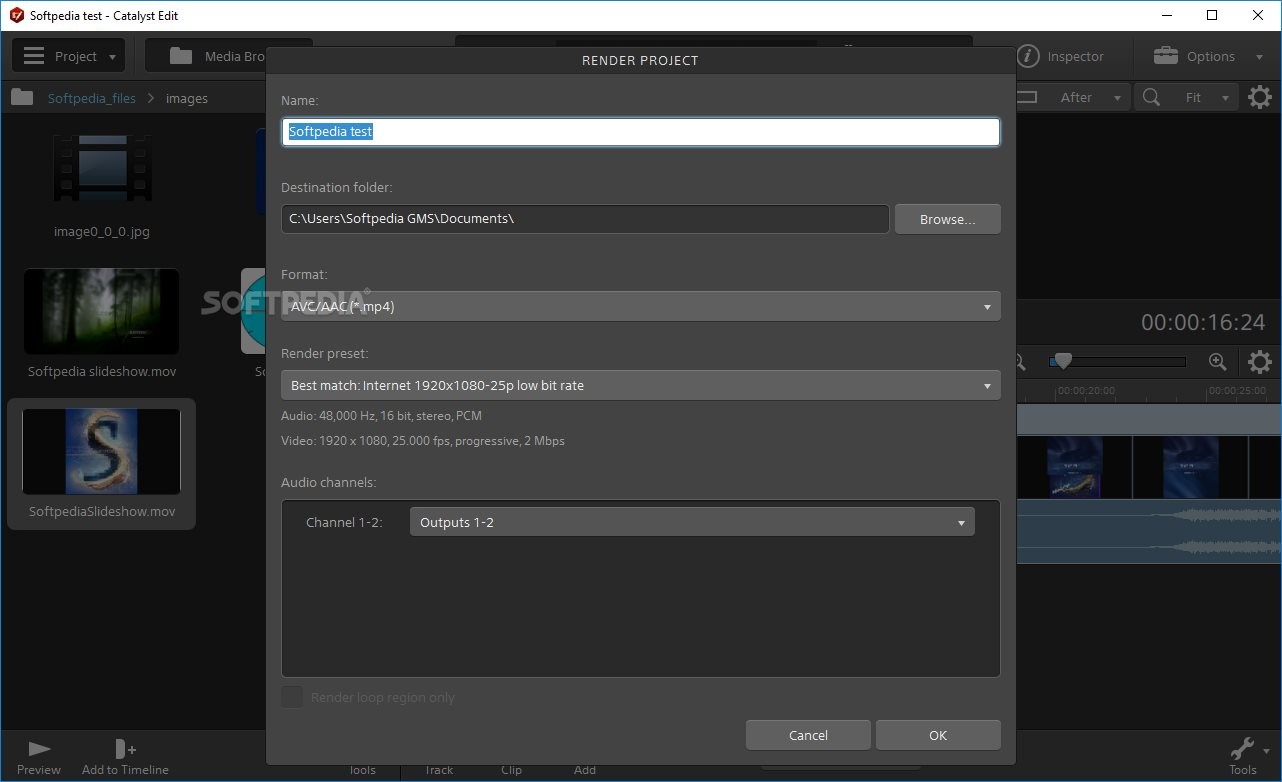Maximize the Catalyst Edit window

coord(1212,15)
